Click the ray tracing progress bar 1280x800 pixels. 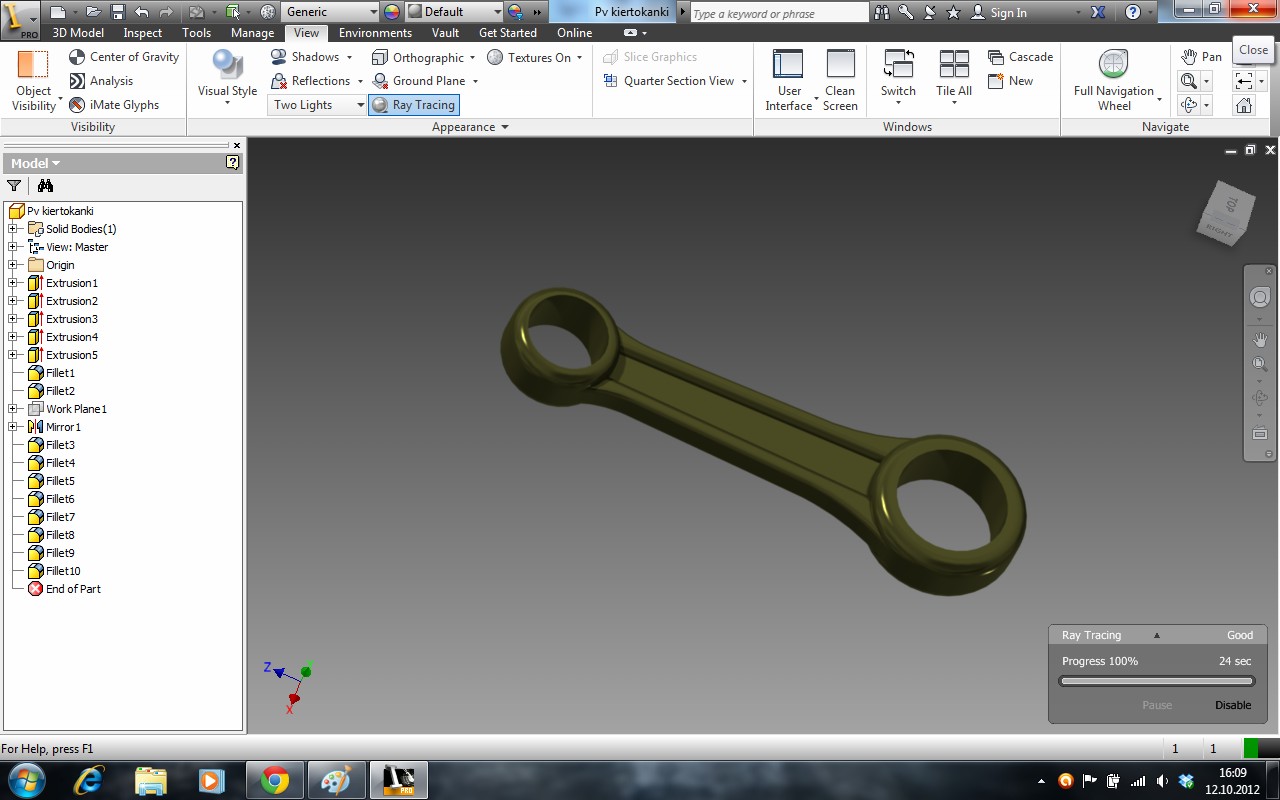click(1156, 681)
